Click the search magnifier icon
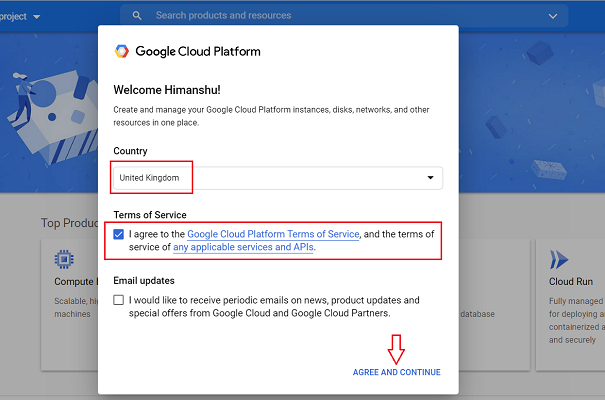This screenshot has width=605, height=400. [x=137, y=16]
